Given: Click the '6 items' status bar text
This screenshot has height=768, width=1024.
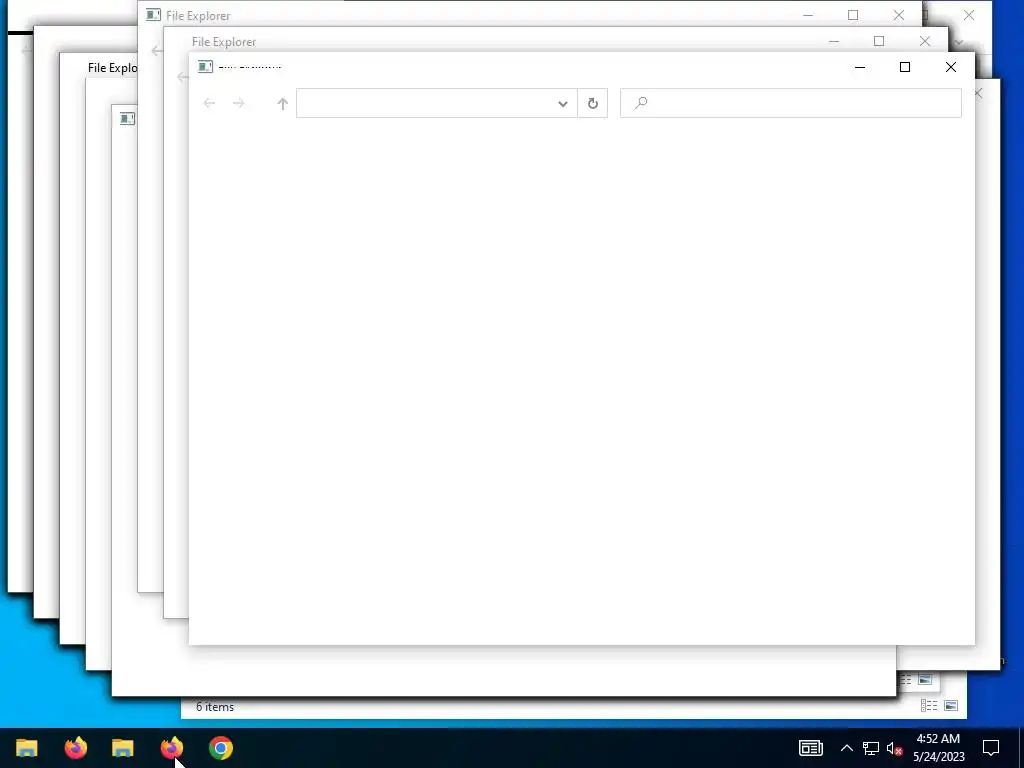Looking at the screenshot, I should pyautogui.click(x=215, y=707).
